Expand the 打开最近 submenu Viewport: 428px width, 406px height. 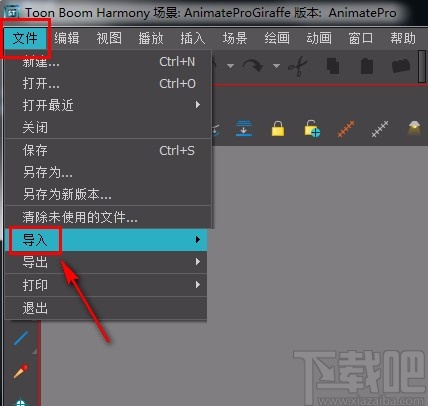tap(109, 105)
